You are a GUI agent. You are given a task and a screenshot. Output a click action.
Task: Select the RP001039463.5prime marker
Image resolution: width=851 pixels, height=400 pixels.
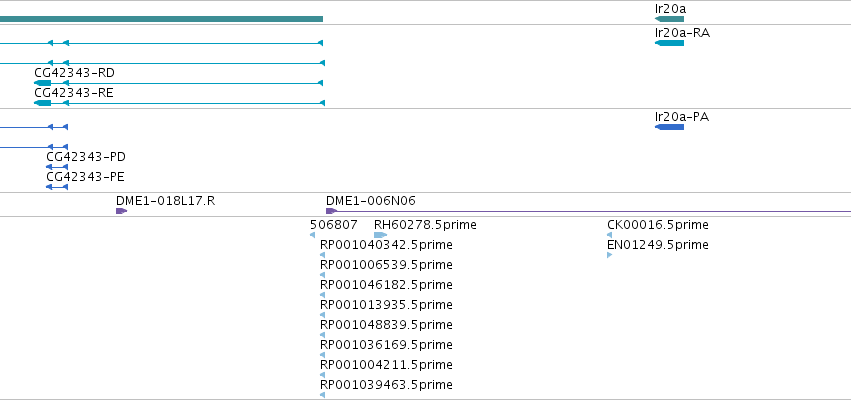tap(322, 395)
